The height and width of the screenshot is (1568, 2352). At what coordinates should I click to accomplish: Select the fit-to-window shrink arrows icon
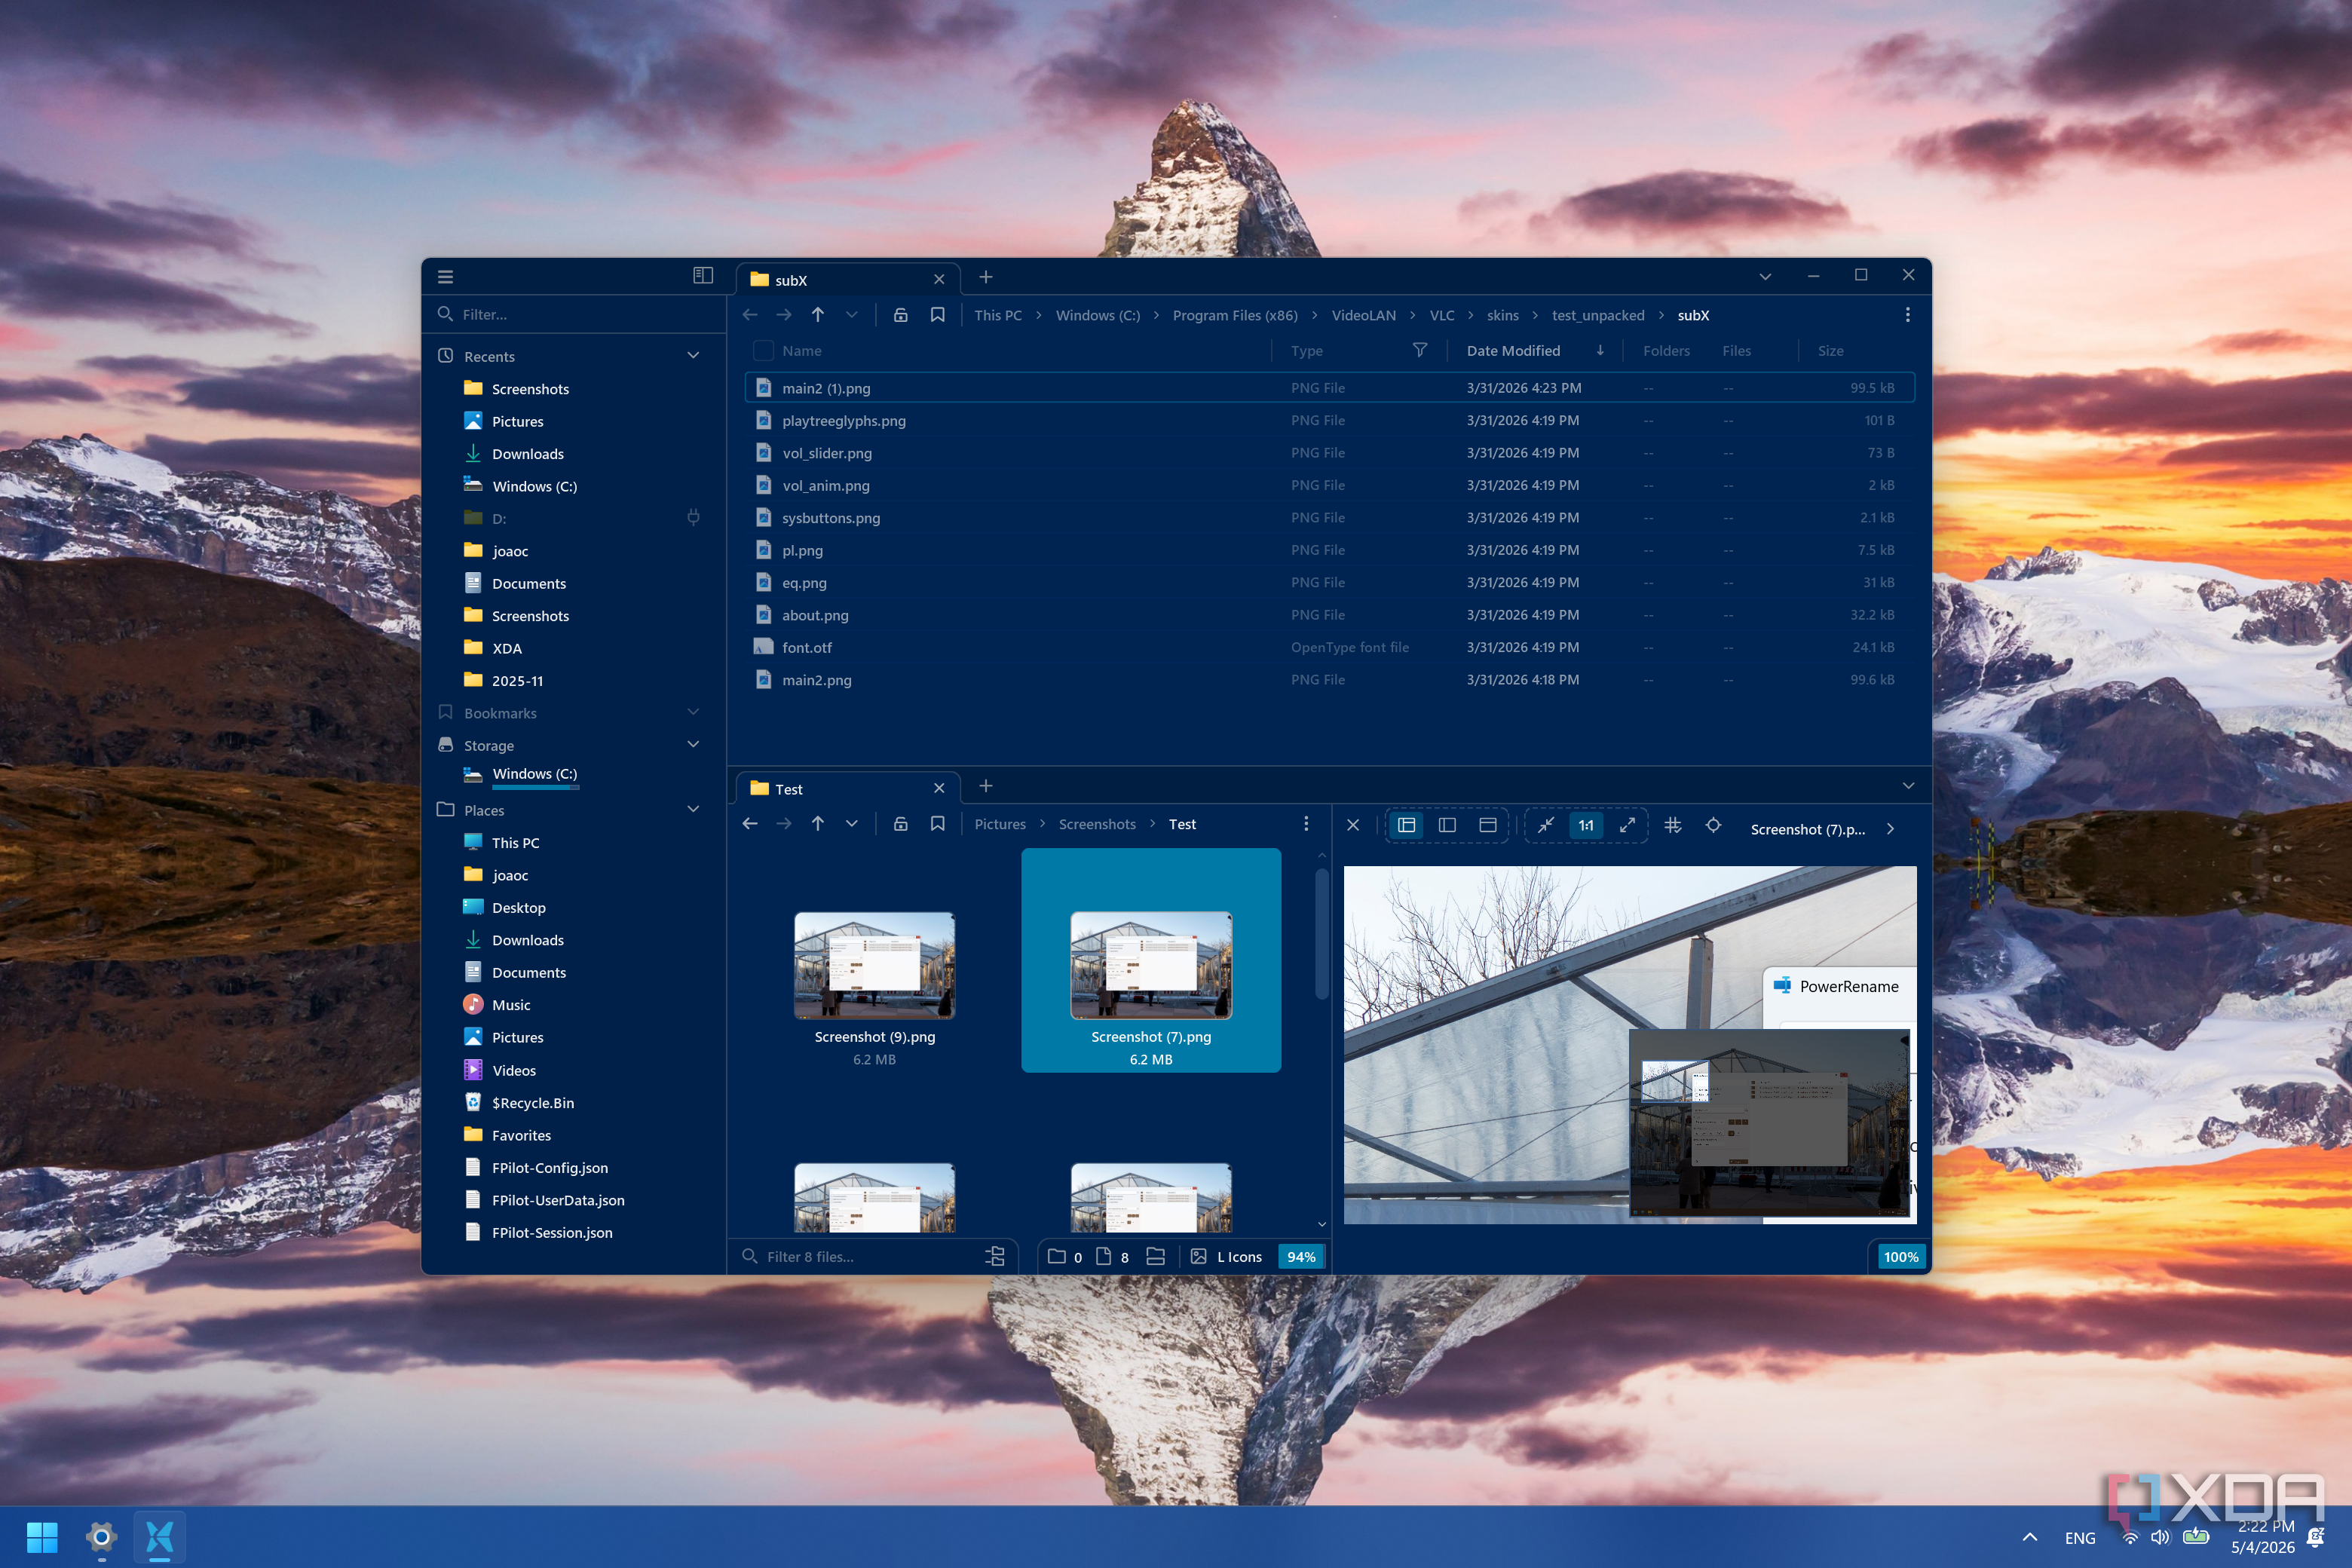pyautogui.click(x=1546, y=826)
